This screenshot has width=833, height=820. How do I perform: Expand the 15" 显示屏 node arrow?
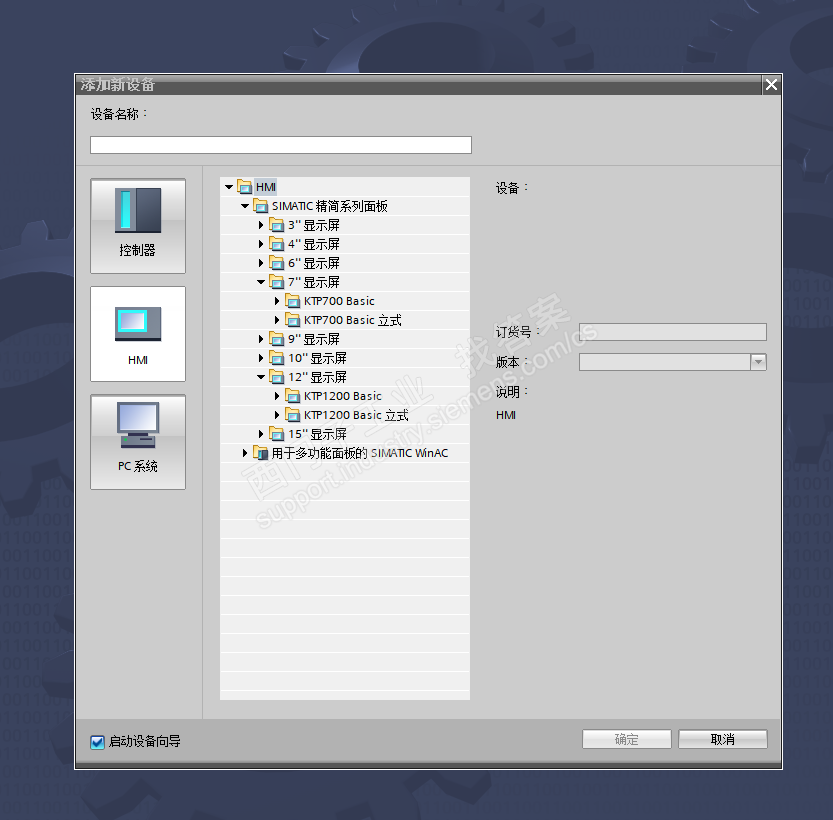click(x=261, y=434)
